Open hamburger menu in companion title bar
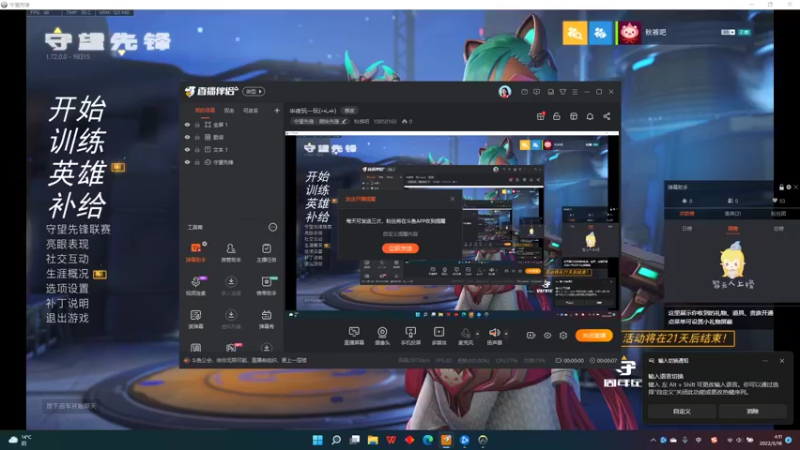Screen dimensions: 800x450 click(575, 92)
